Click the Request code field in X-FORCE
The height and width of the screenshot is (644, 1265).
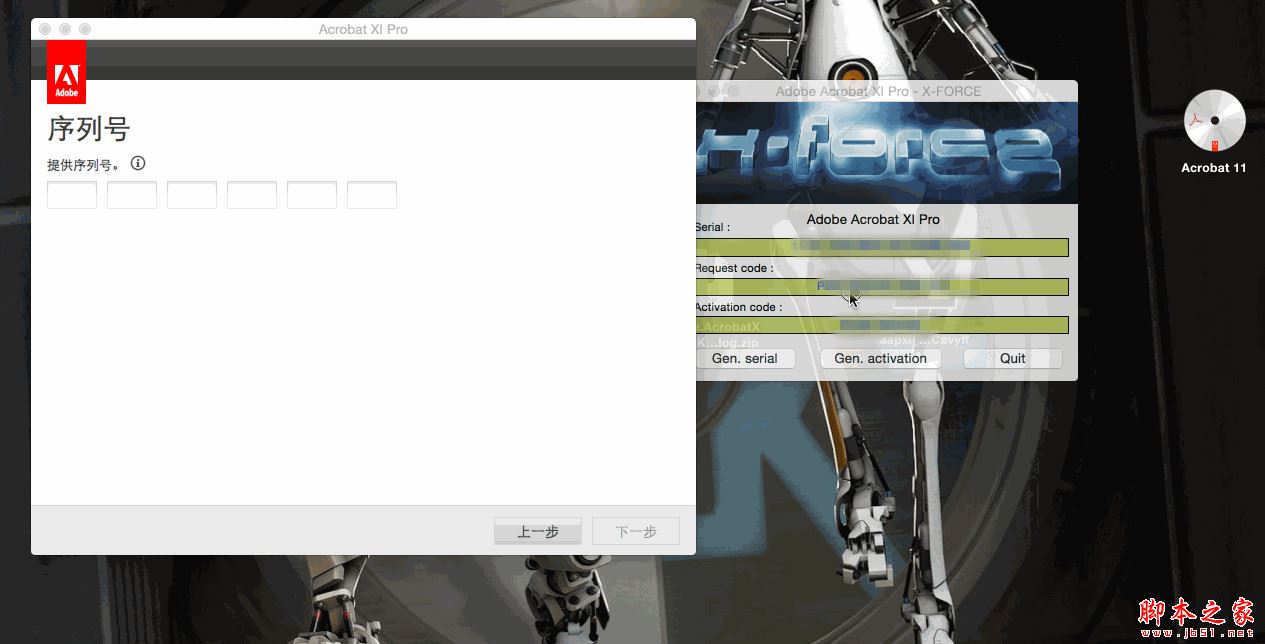coord(882,286)
